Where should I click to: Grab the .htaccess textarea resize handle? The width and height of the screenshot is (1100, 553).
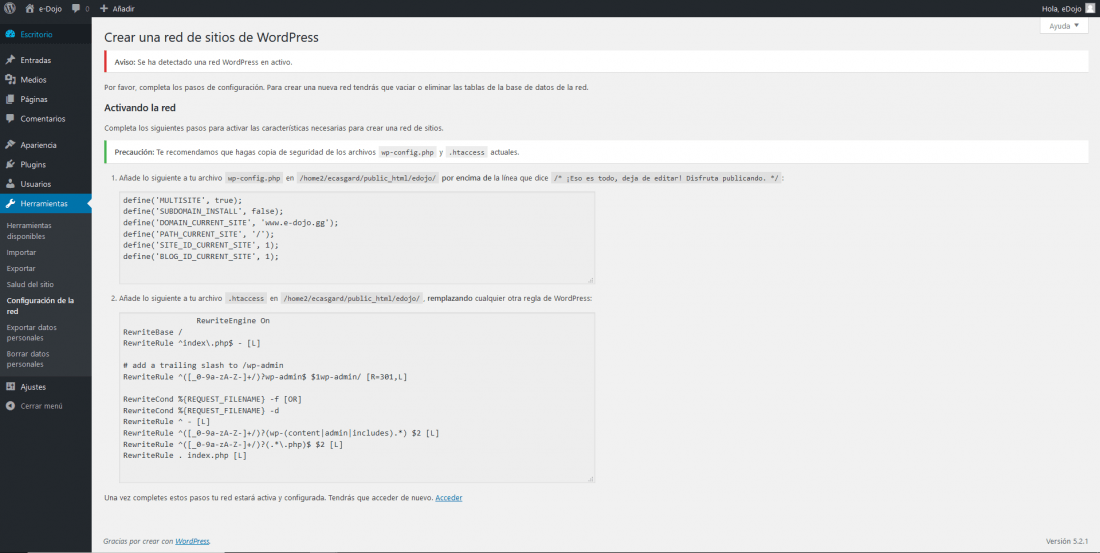tap(591, 479)
